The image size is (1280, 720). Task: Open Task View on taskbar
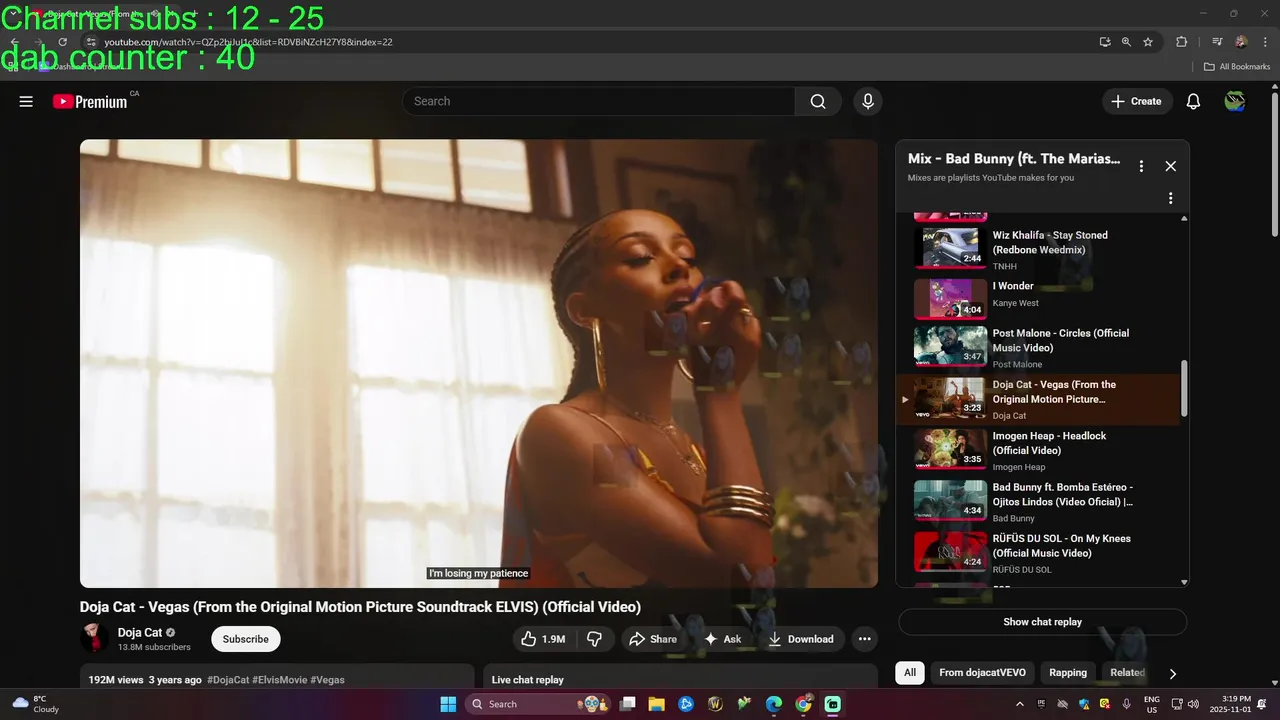[628, 704]
